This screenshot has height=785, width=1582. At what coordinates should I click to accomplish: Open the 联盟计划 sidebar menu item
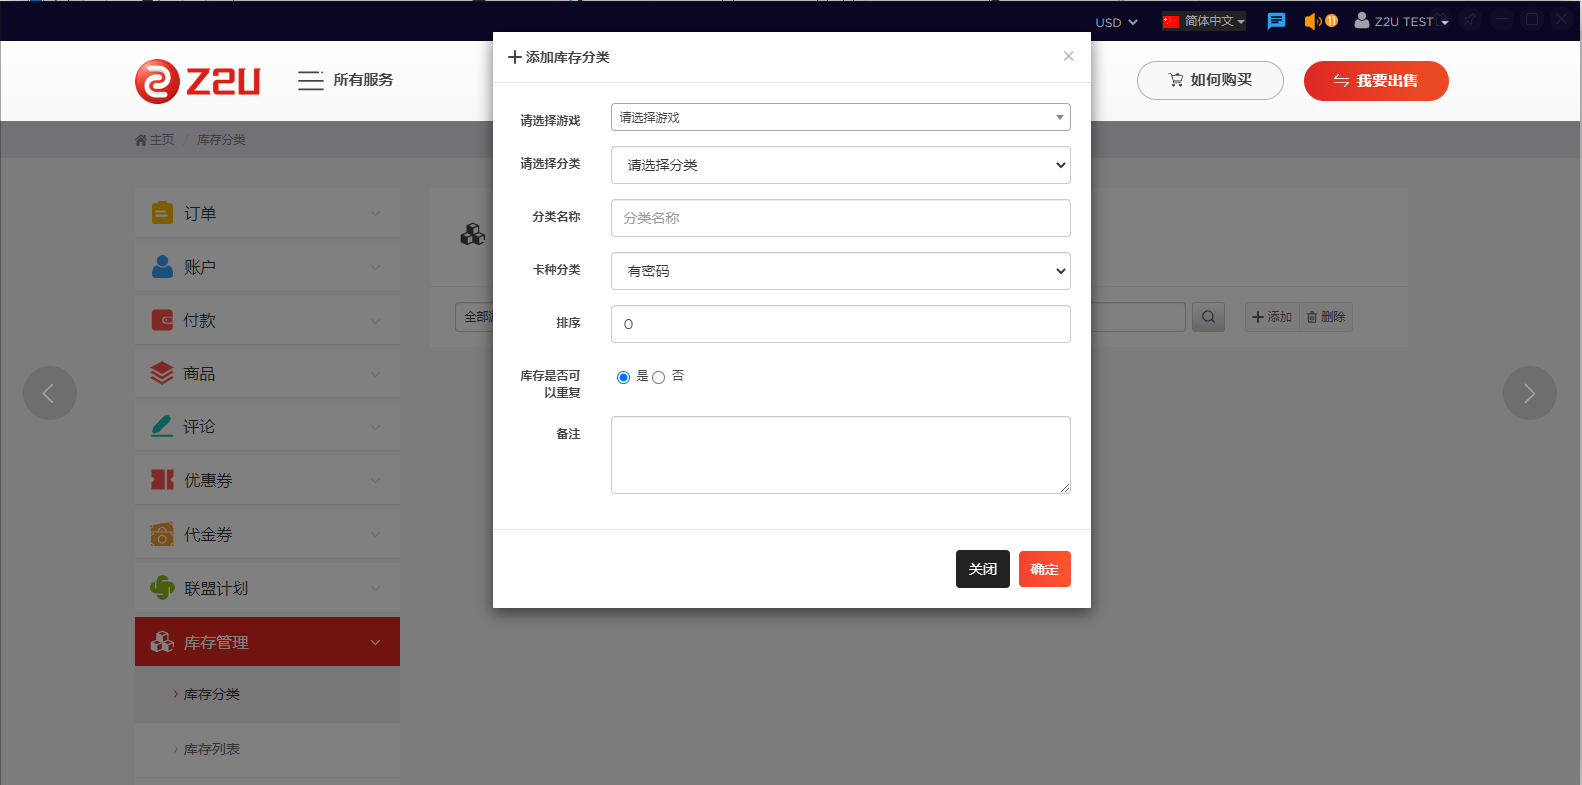267,588
